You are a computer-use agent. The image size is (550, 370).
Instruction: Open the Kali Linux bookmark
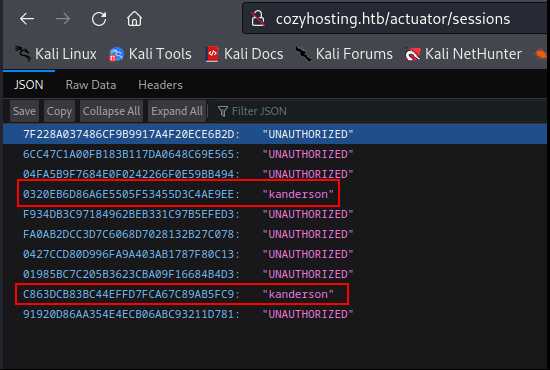click(x=56, y=54)
